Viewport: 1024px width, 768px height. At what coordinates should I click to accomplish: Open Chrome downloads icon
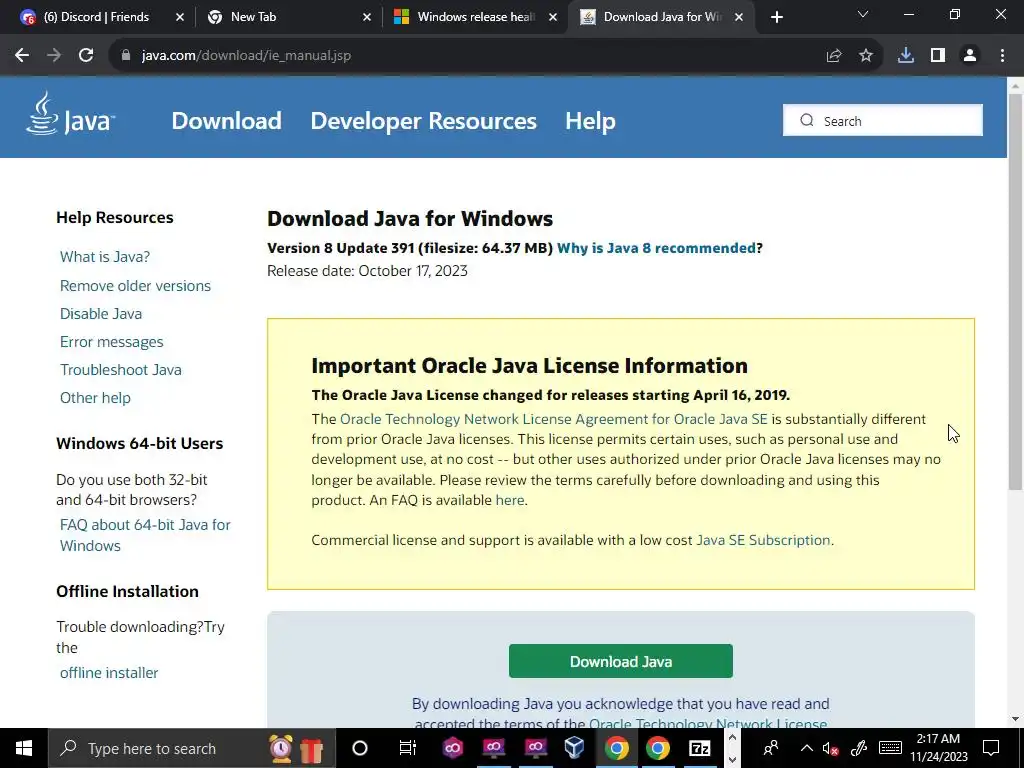pyautogui.click(x=906, y=56)
